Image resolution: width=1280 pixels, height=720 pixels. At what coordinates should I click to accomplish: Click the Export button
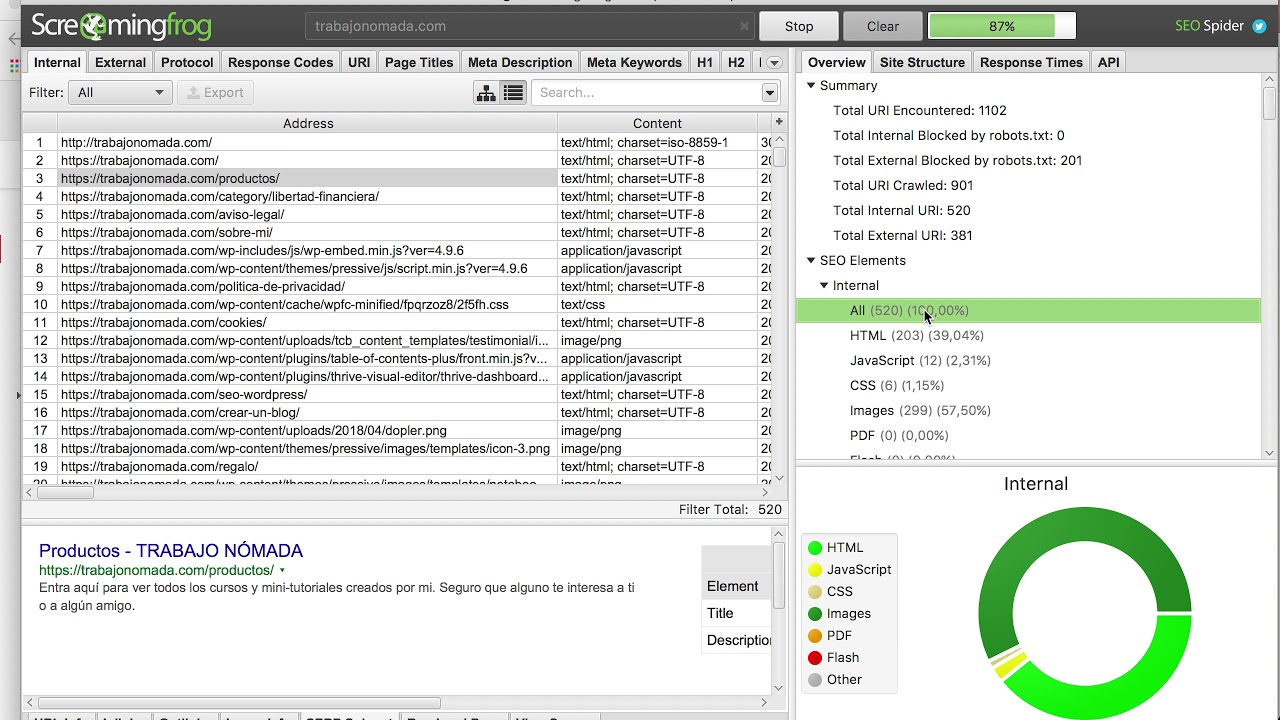tap(216, 93)
